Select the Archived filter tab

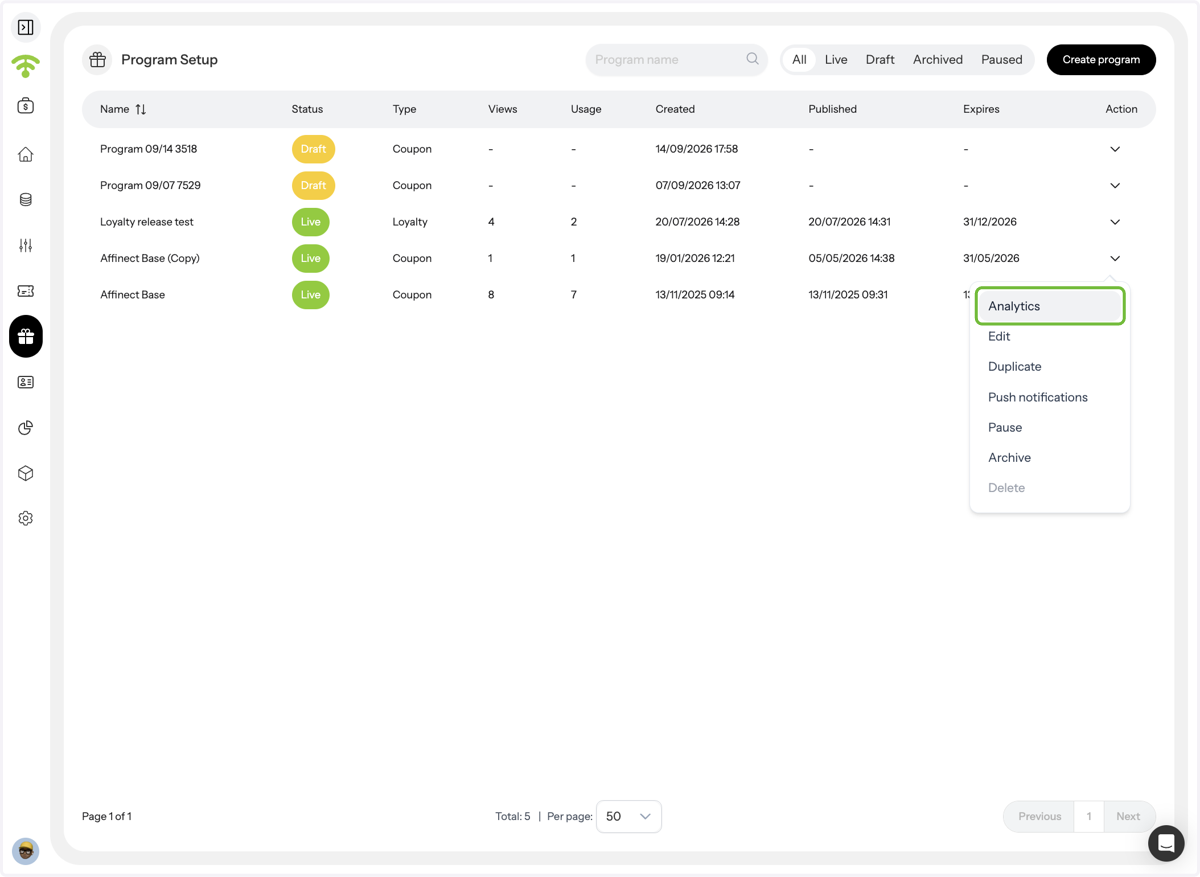coord(938,60)
